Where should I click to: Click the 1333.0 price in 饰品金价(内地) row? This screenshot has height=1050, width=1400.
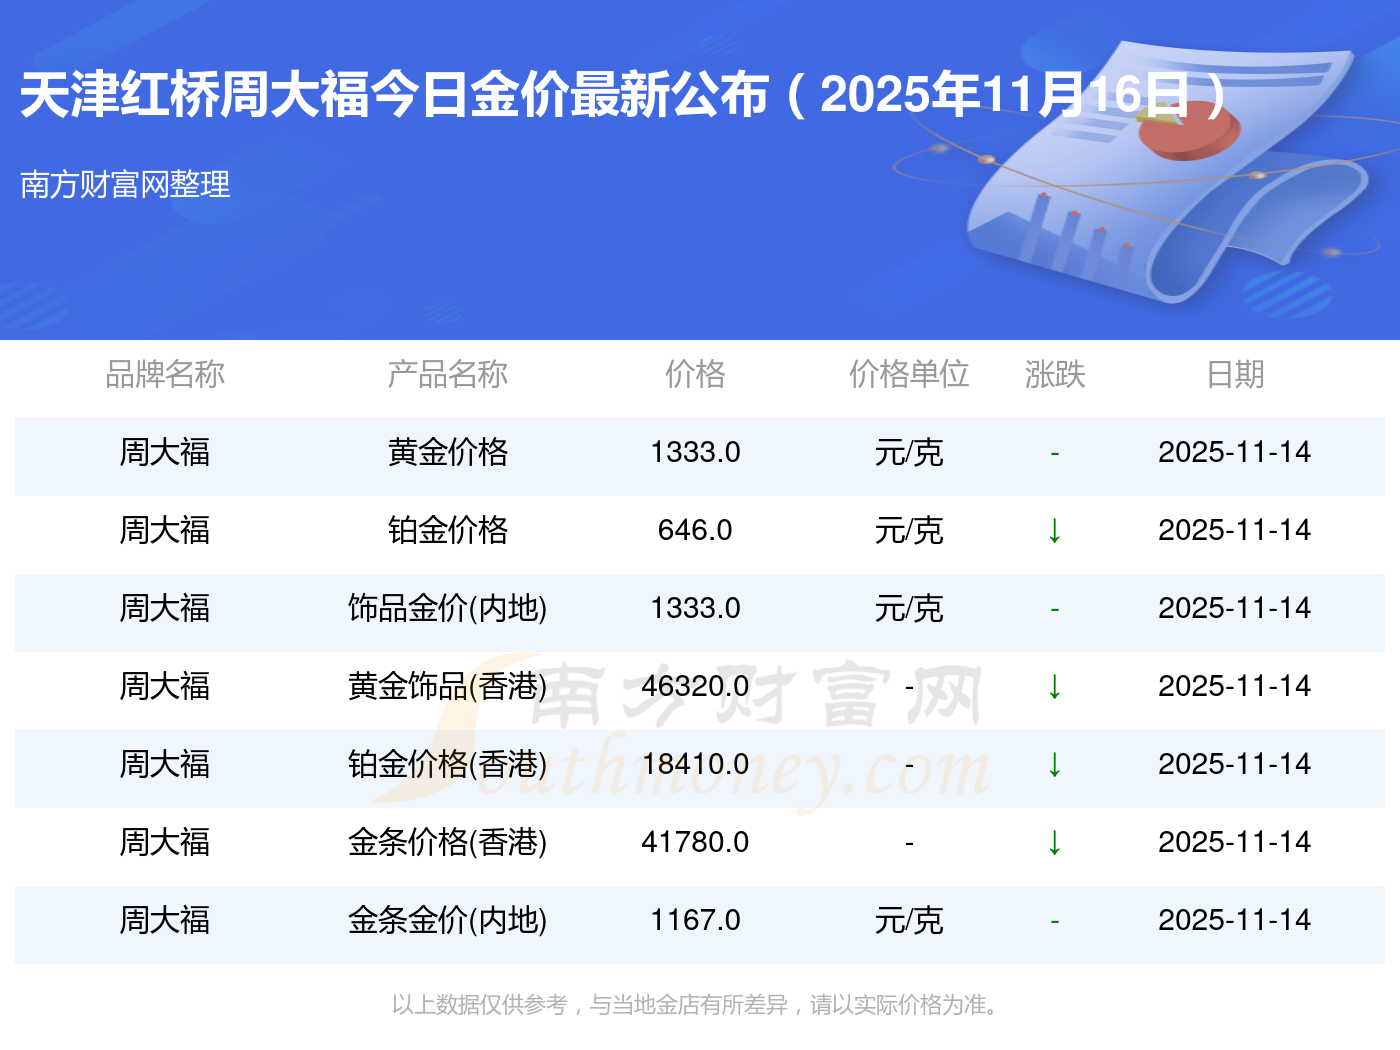tap(695, 608)
